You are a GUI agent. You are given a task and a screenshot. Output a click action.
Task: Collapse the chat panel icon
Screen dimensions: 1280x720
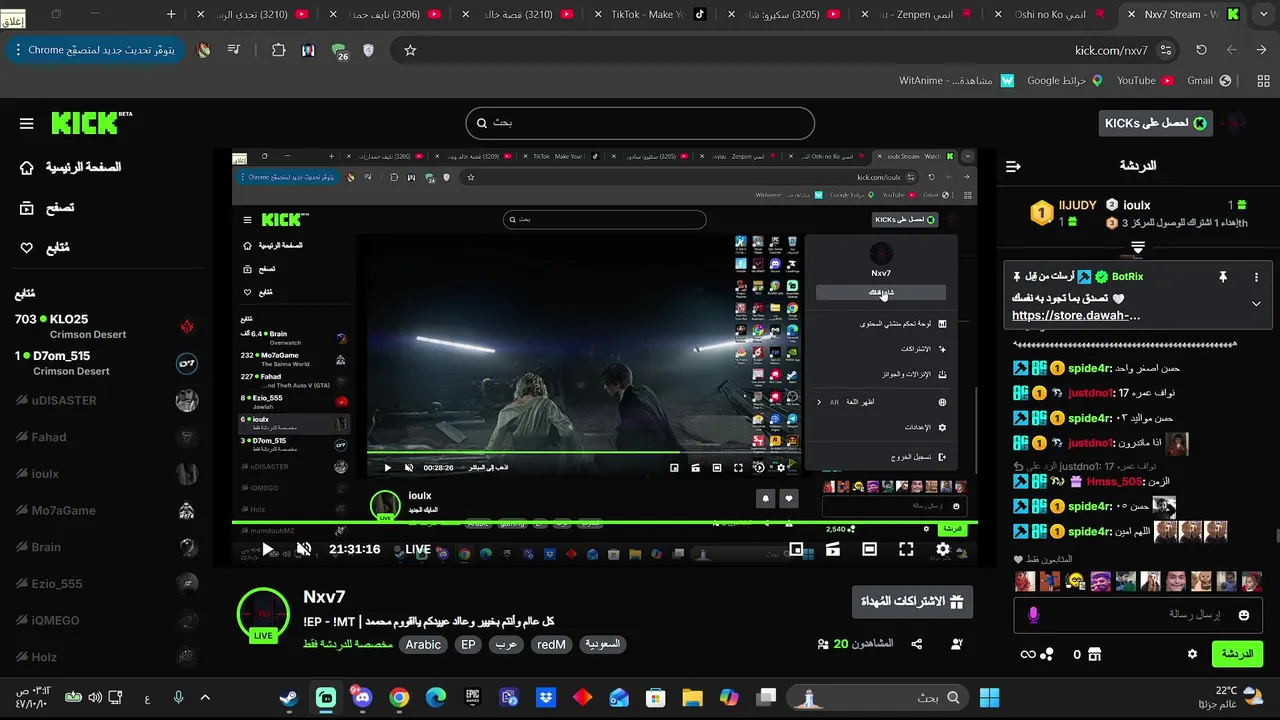(1013, 166)
